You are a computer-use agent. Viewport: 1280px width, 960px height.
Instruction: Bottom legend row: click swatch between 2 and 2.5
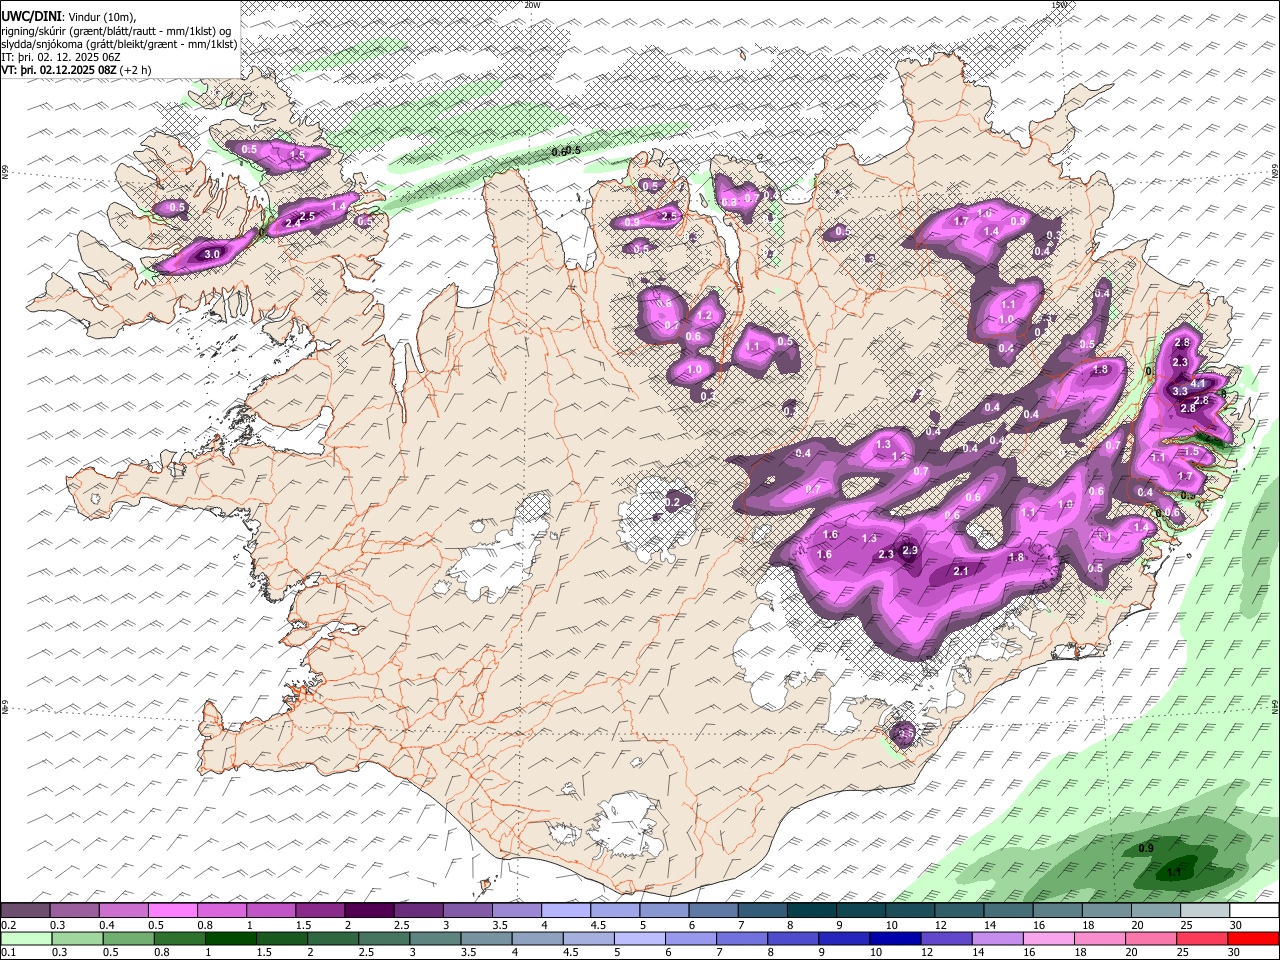[333, 938]
